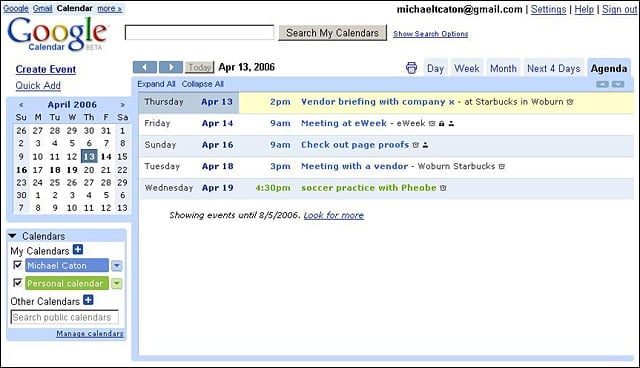Click Search public calendars field
640x368 pixels.
(x=64, y=317)
